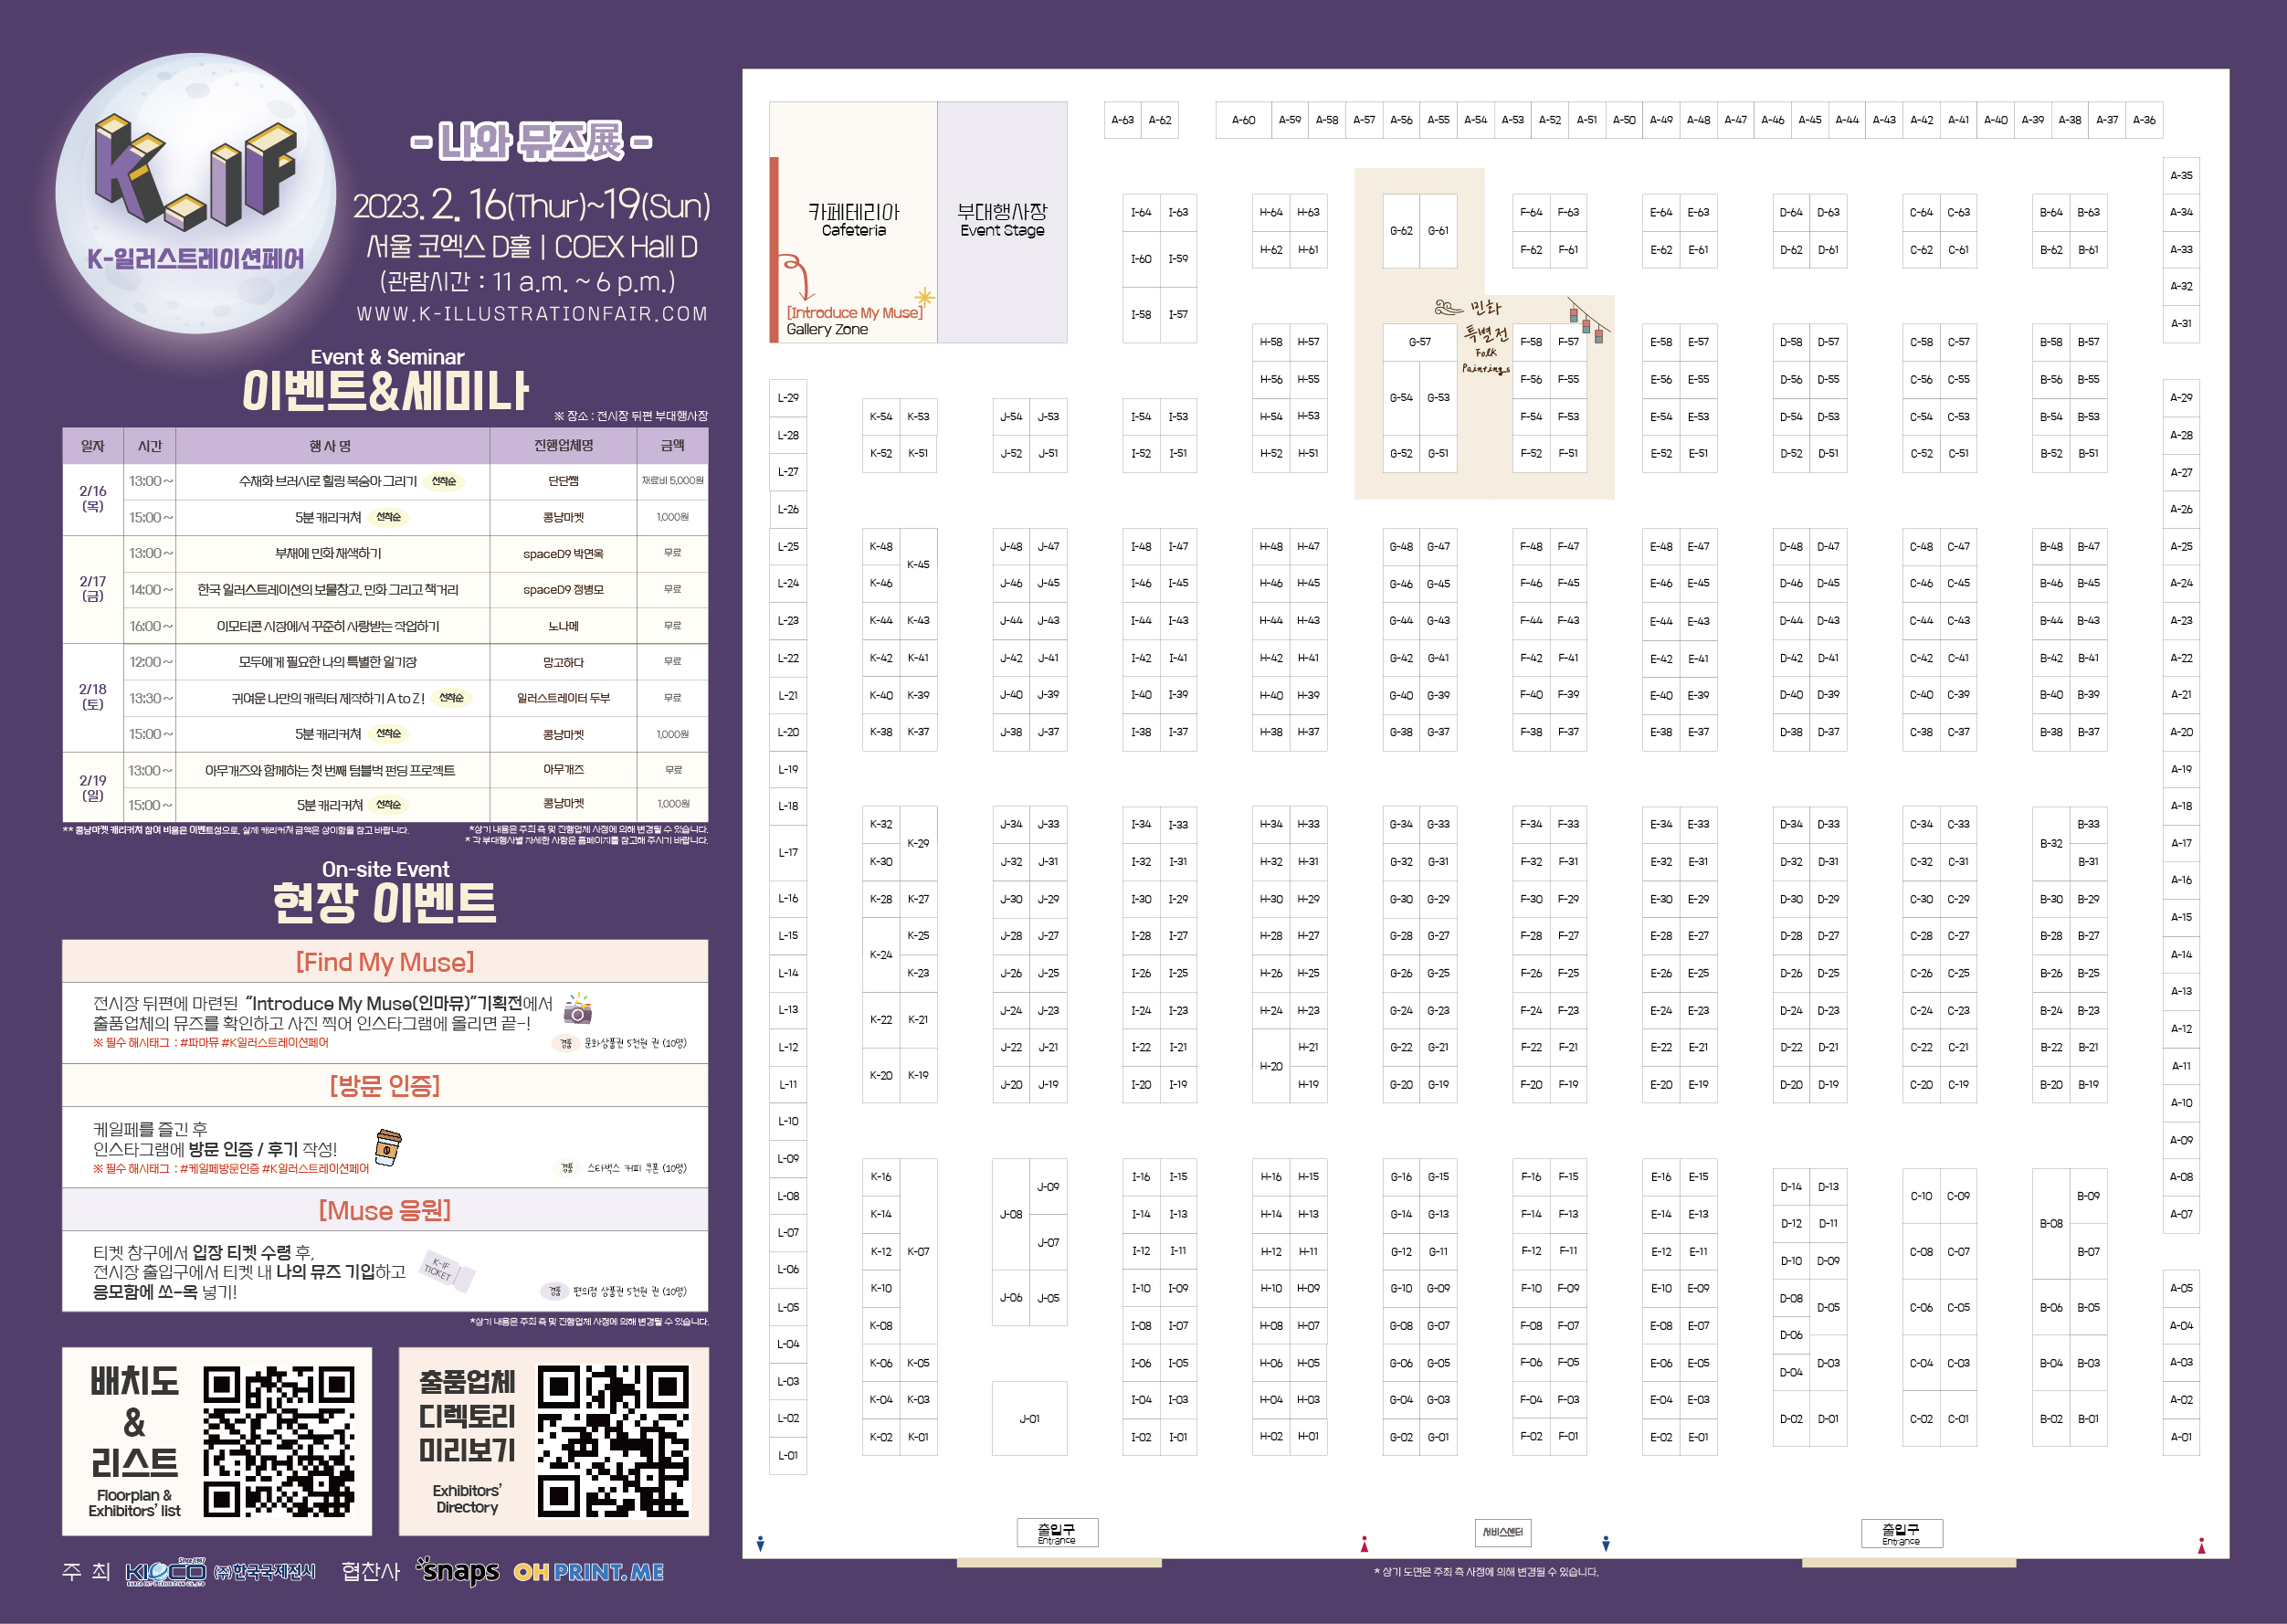Click the OH PRINT.ME sponsor logo
The height and width of the screenshot is (1624, 2287).
coord(589,1572)
